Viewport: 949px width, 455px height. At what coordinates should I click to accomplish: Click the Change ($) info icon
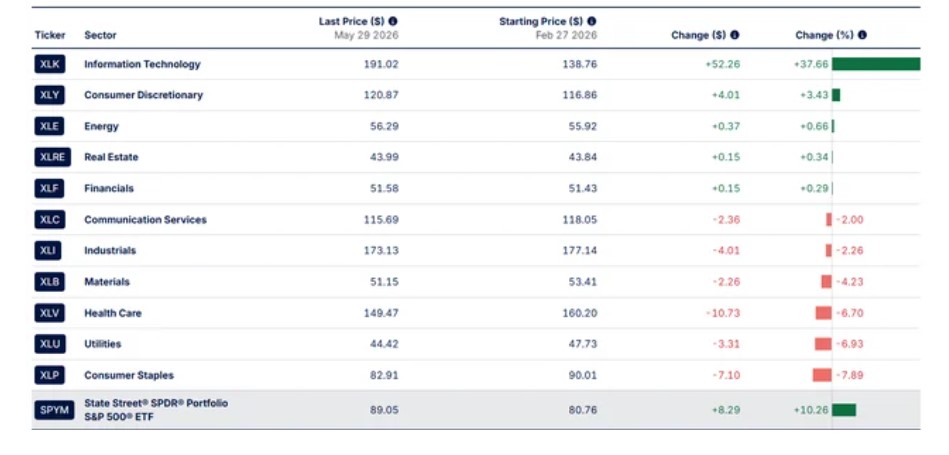734,35
